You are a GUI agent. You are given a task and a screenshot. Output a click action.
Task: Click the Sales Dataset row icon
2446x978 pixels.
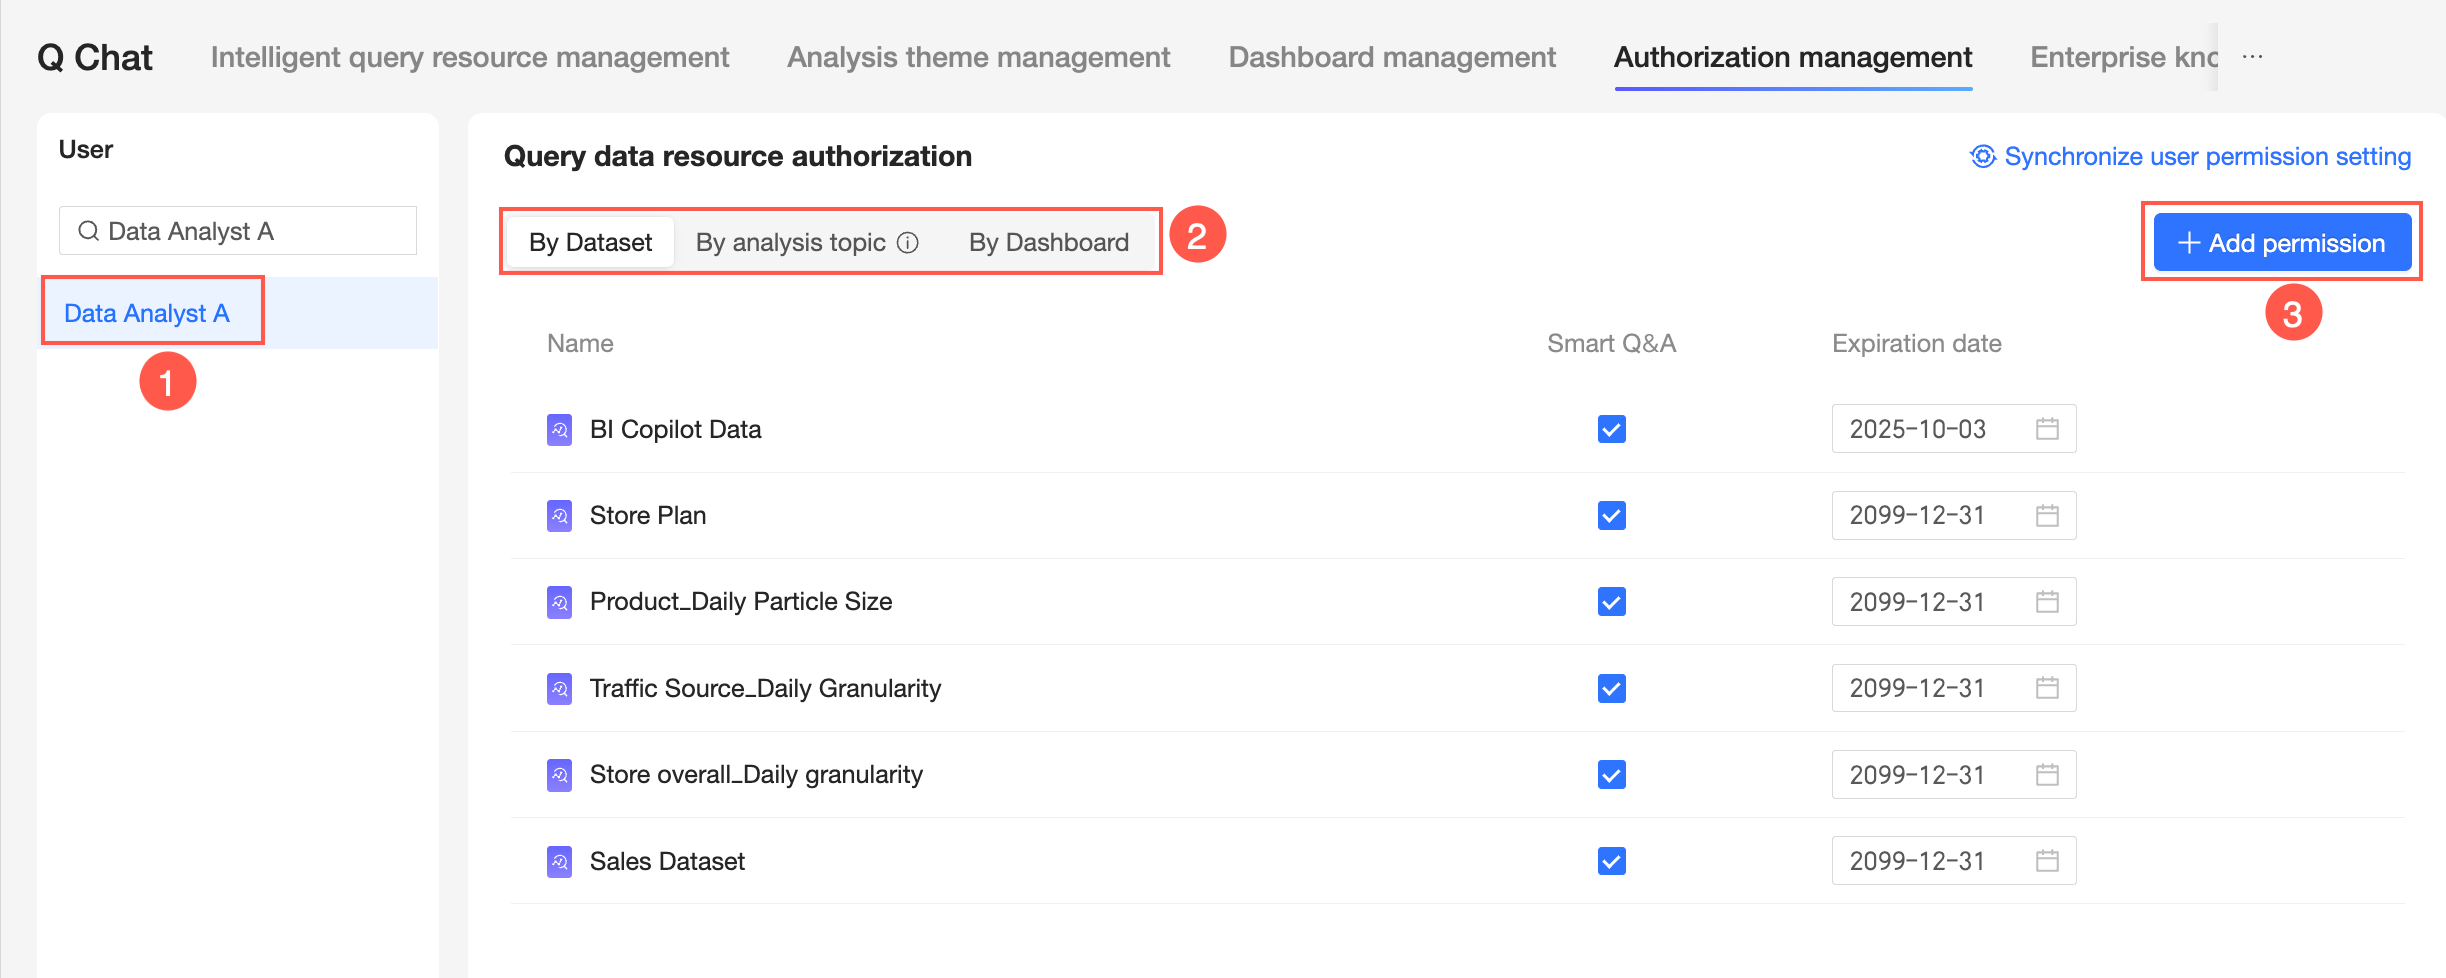coord(560,862)
